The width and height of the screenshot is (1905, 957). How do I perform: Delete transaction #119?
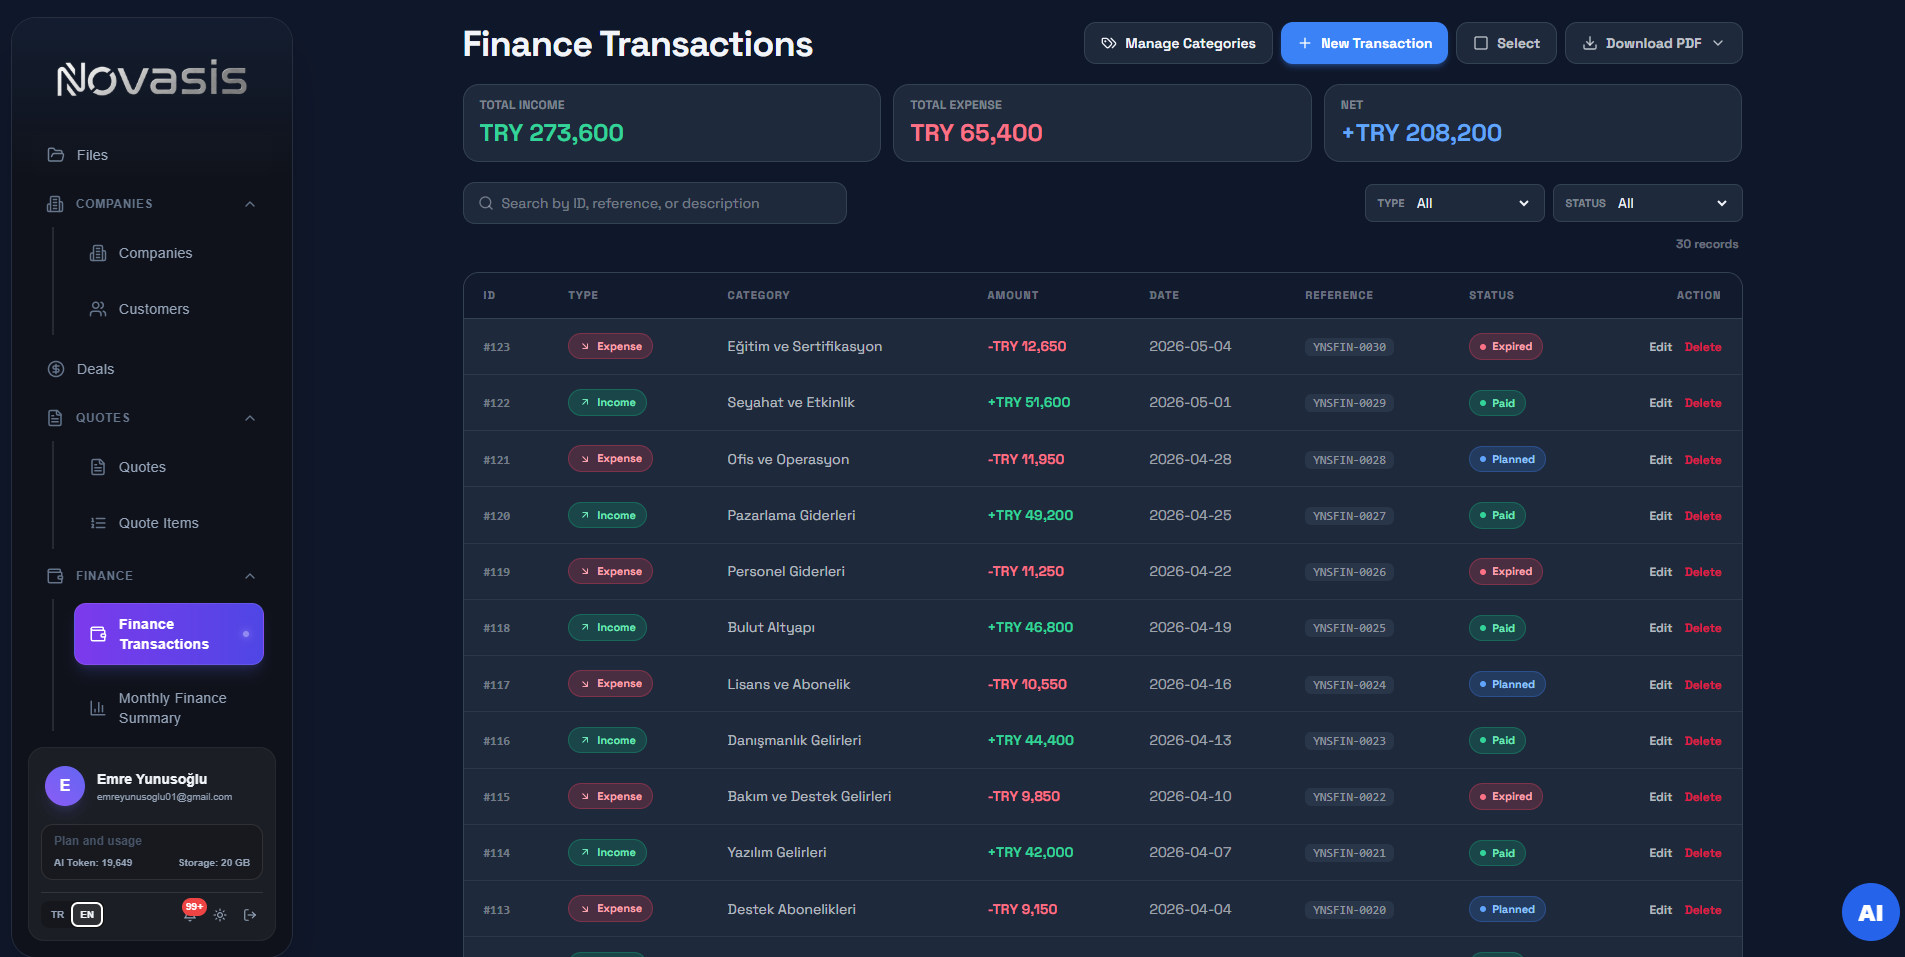pyautogui.click(x=1703, y=572)
